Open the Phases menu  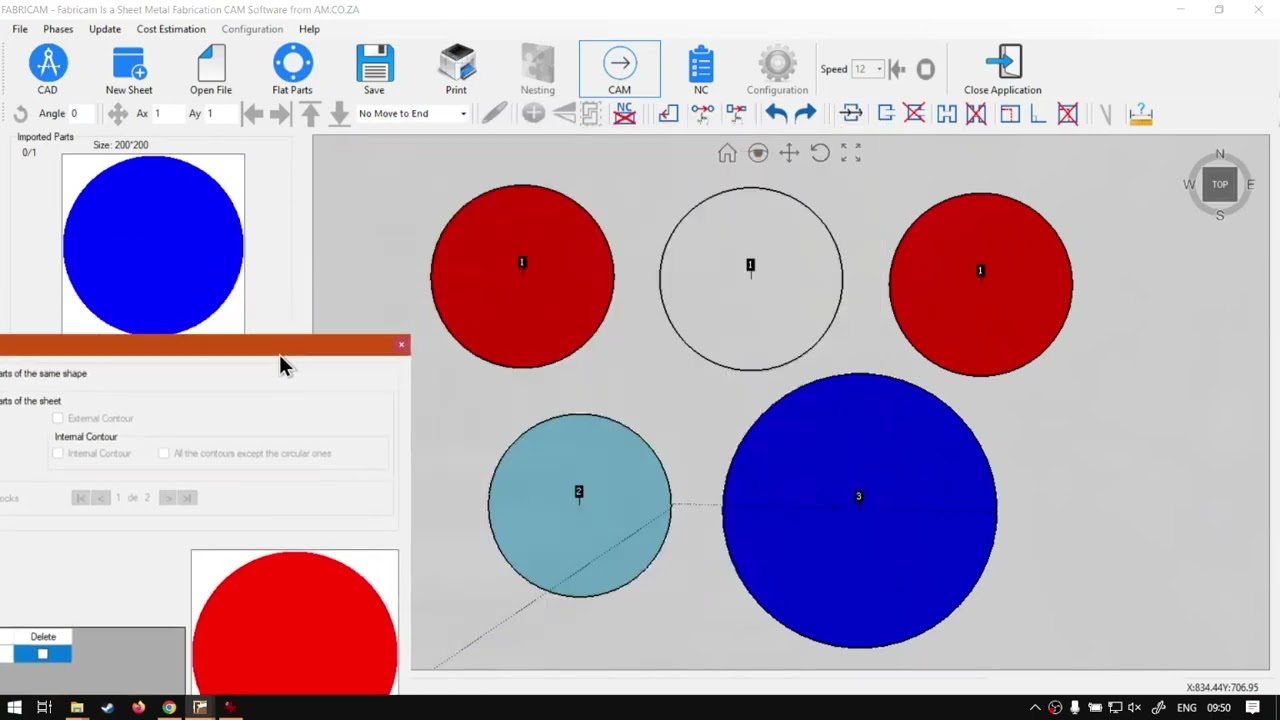tap(58, 29)
